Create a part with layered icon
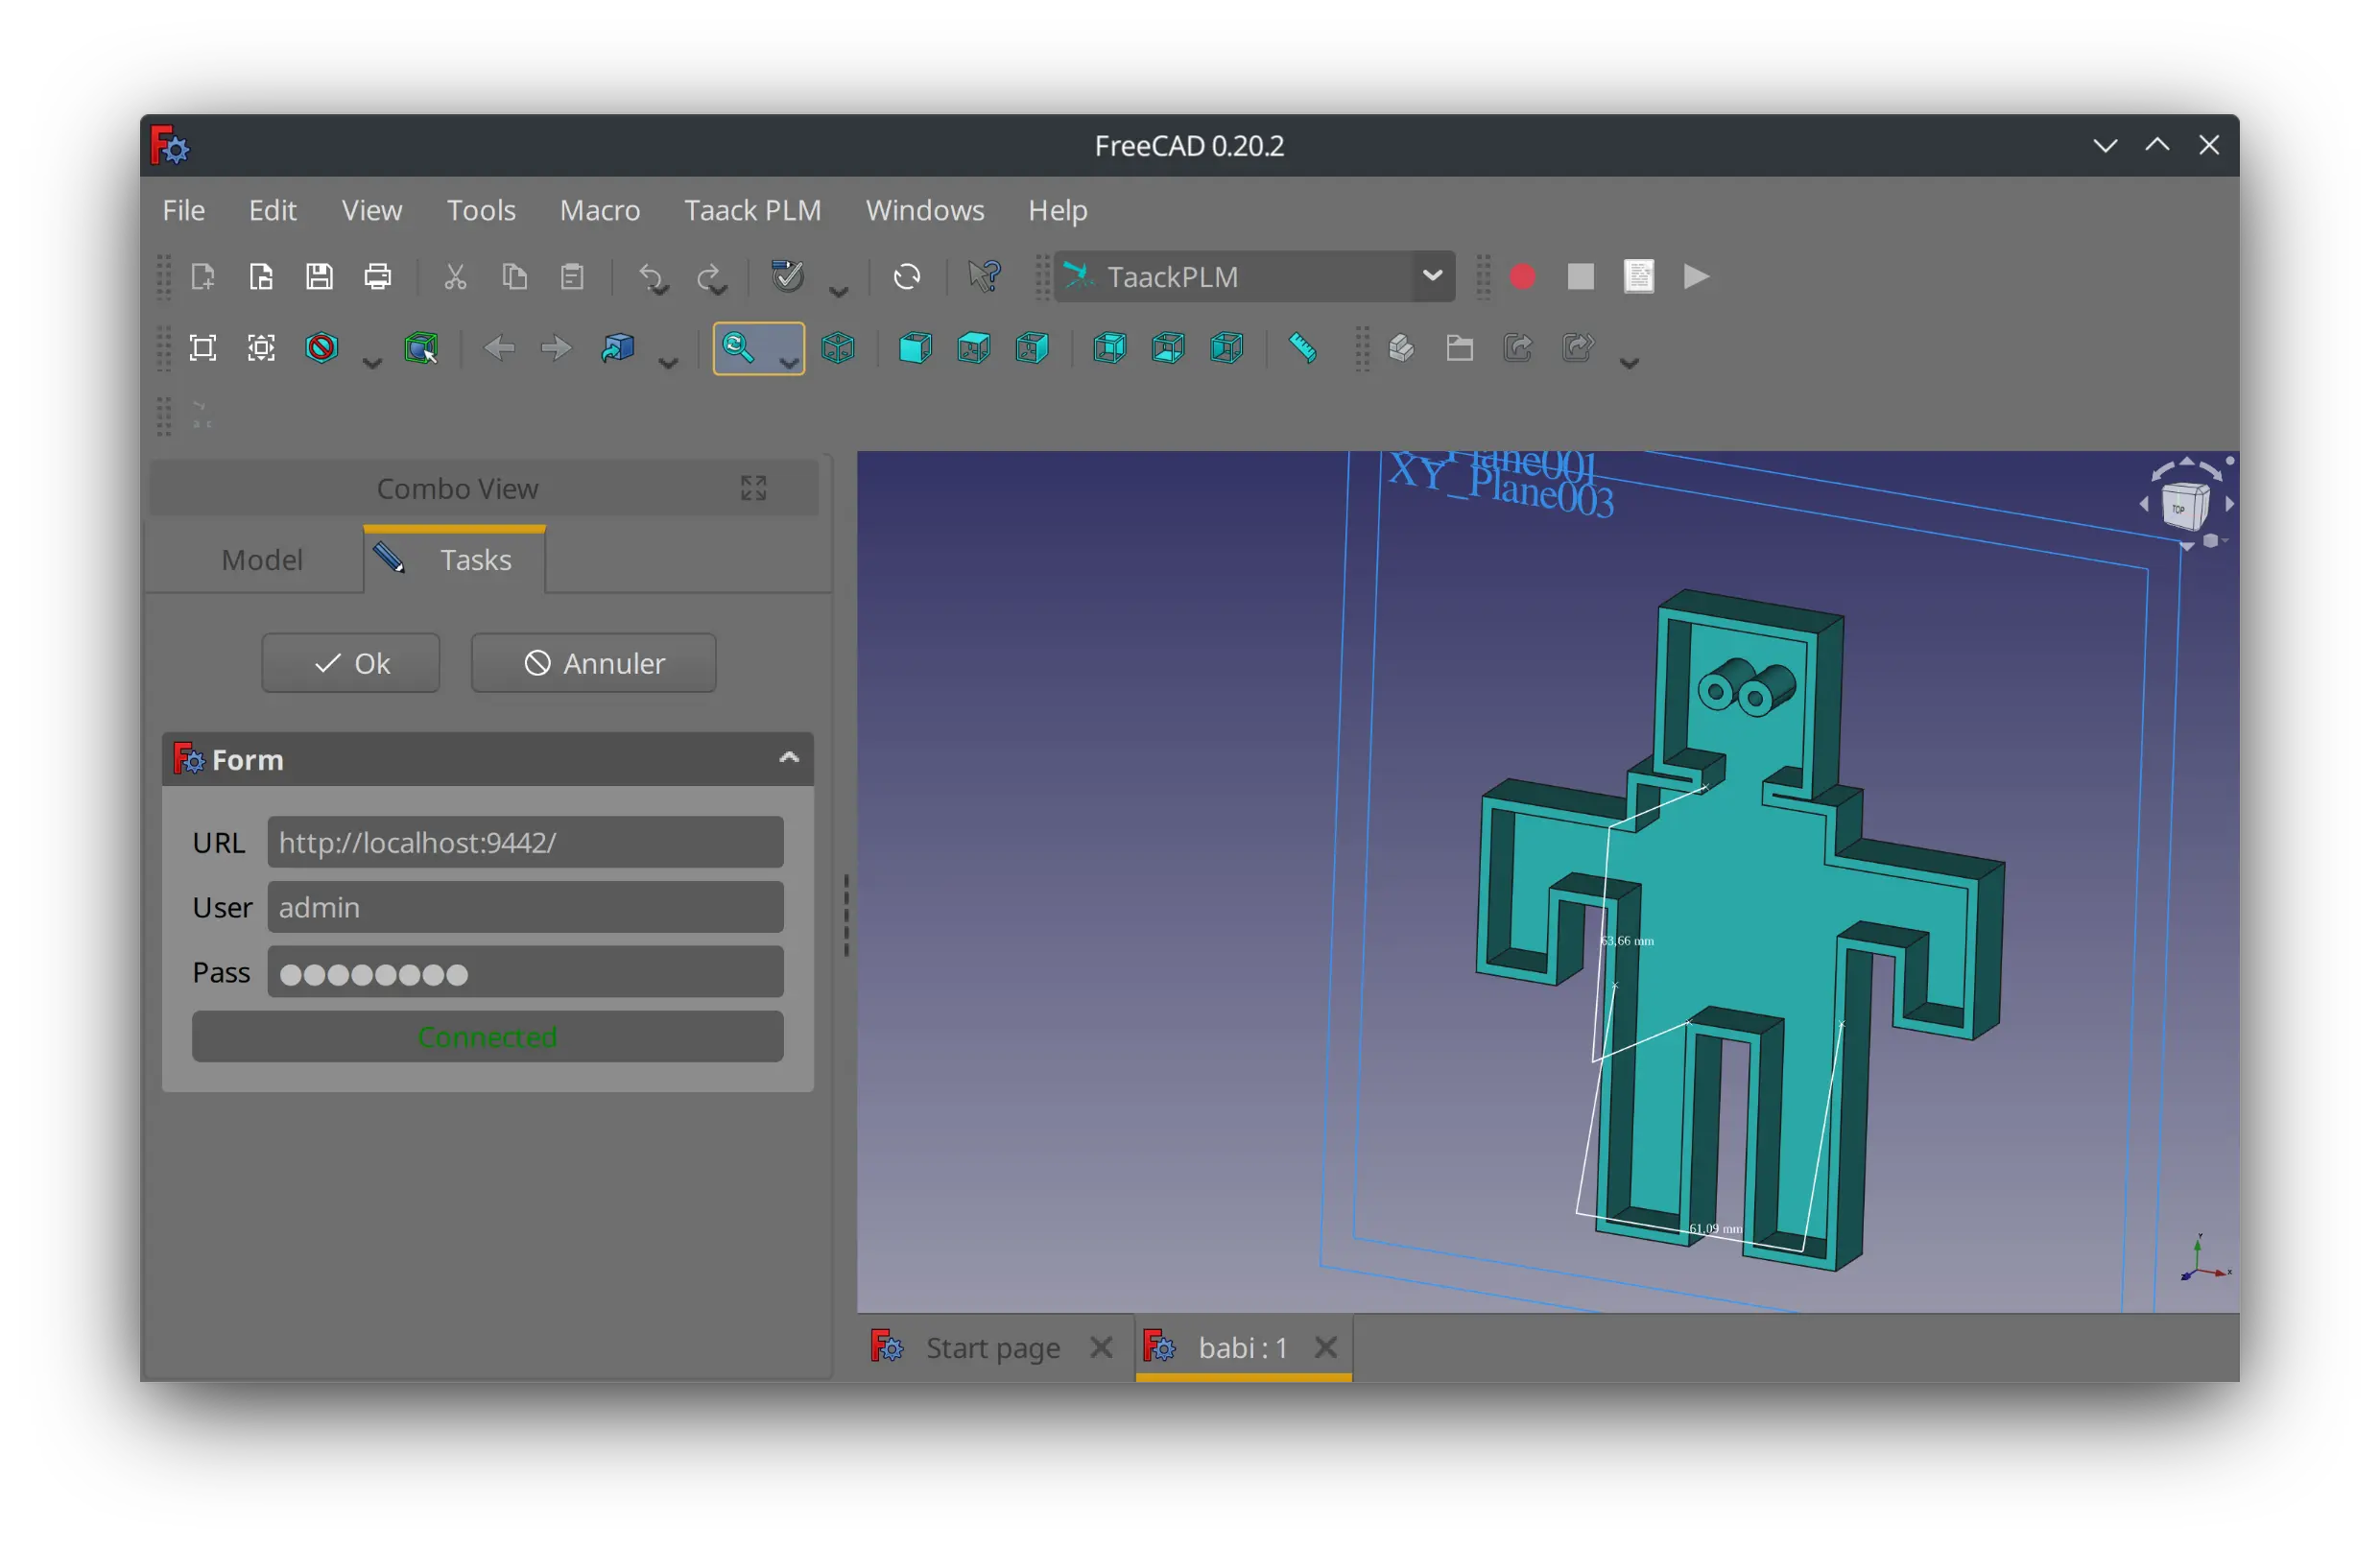This screenshot has height=1548, width=2380. coord(1401,348)
